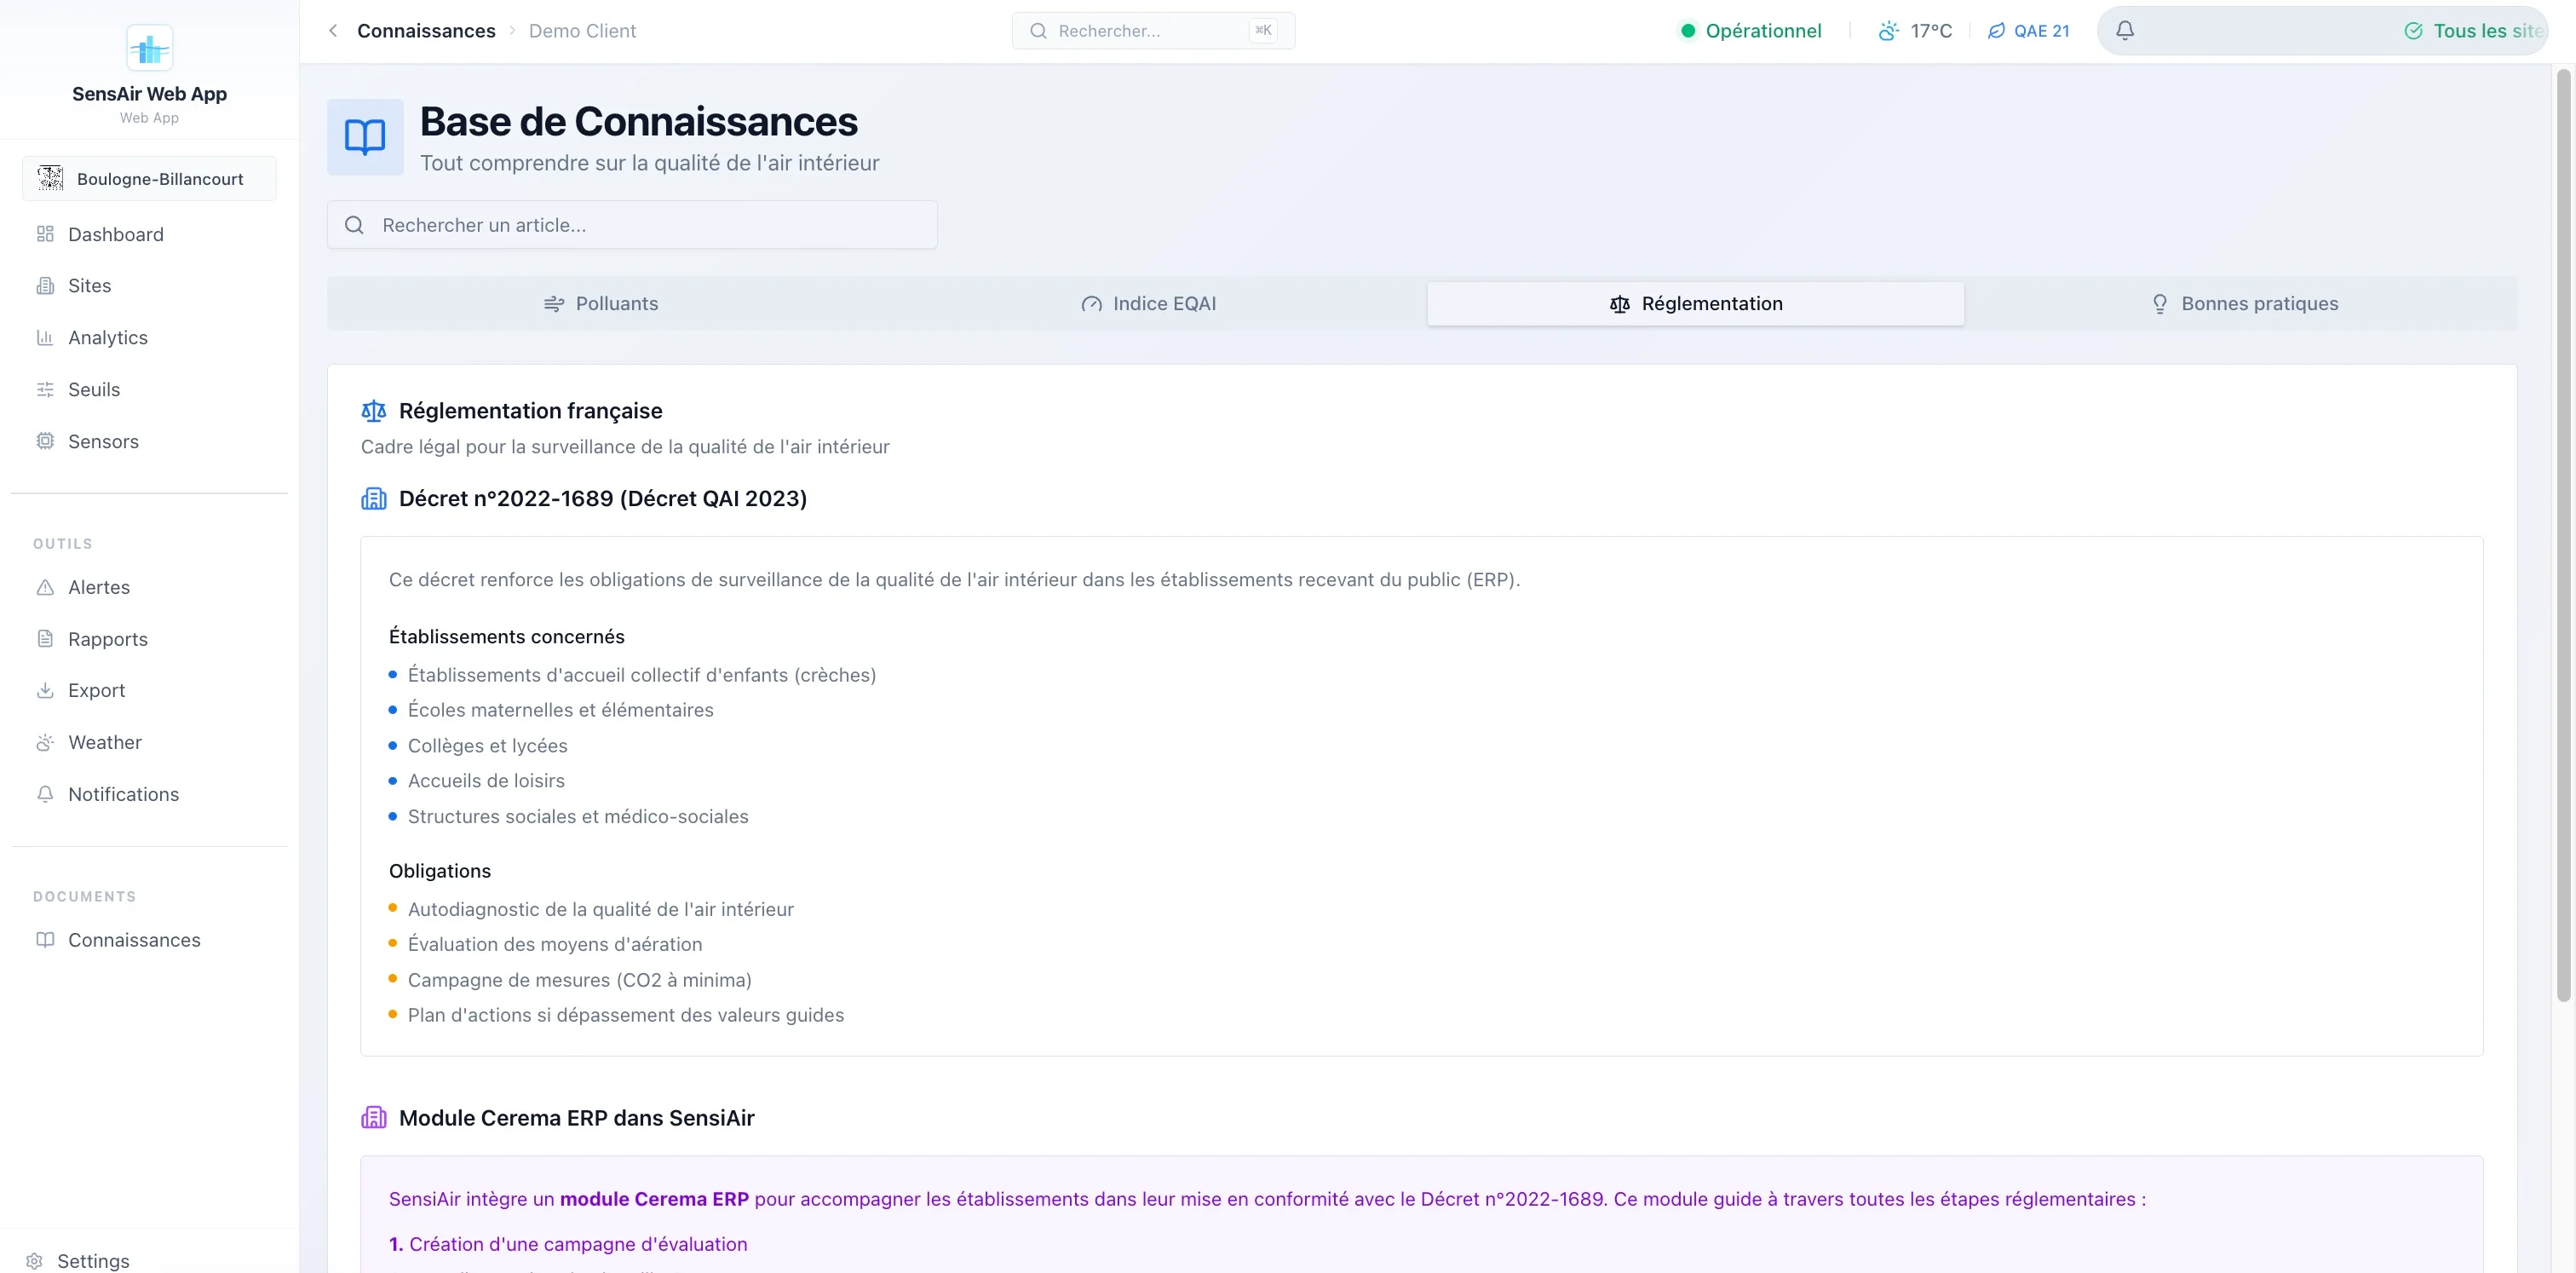
Task: Open the Rapports page
Action: (149, 639)
